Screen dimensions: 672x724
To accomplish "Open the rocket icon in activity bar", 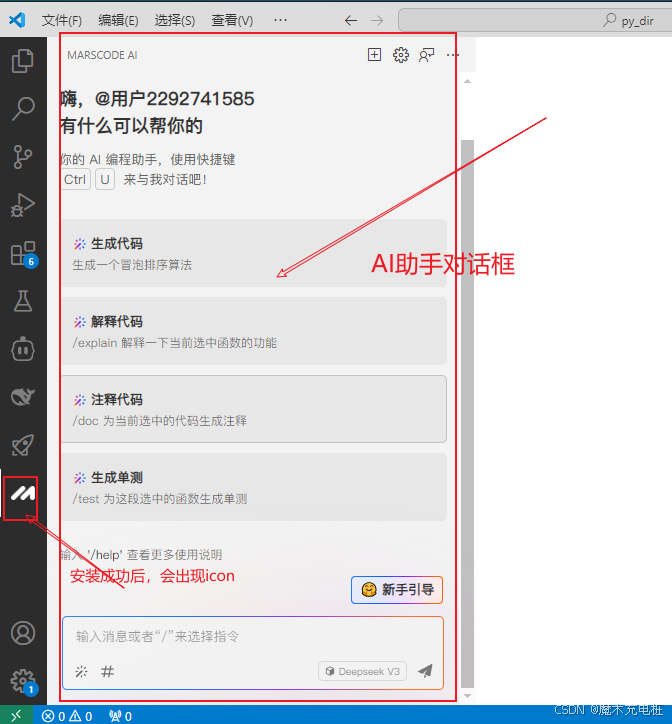I will 23,445.
